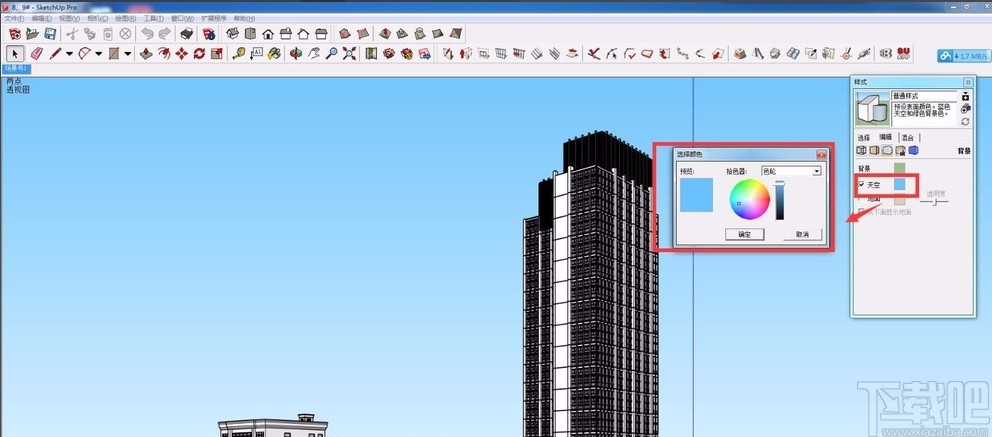Click Zoom Extents tool
The width and height of the screenshot is (992, 437).
pos(349,53)
